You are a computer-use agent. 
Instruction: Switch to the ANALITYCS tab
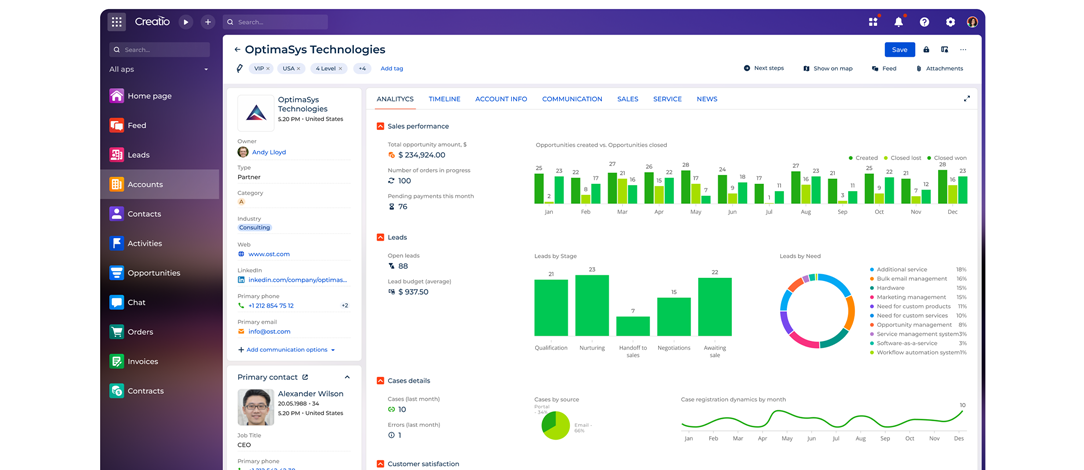(395, 99)
